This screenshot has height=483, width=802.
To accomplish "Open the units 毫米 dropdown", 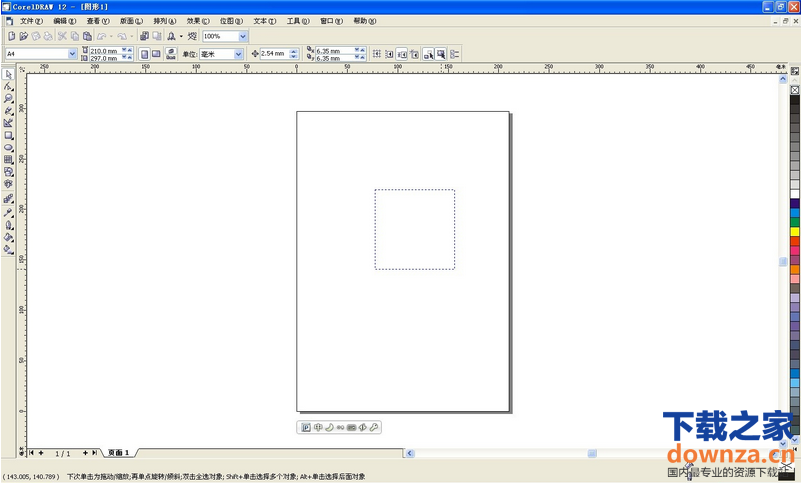I will point(238,54).
